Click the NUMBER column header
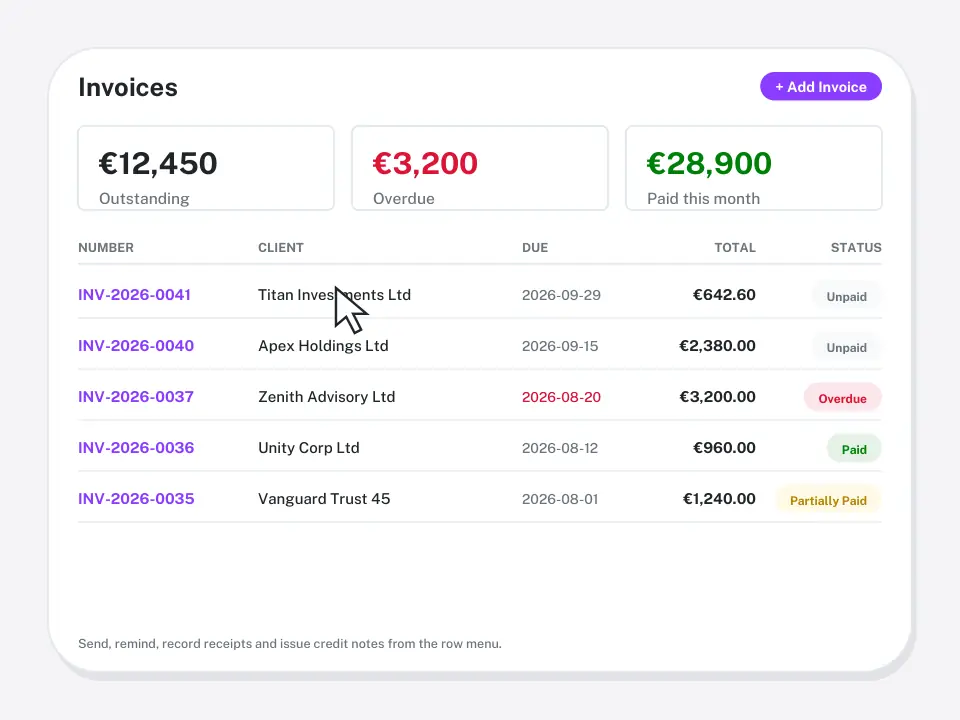The width and height of the screenshot is (960, 720). [x=106, y=248]
